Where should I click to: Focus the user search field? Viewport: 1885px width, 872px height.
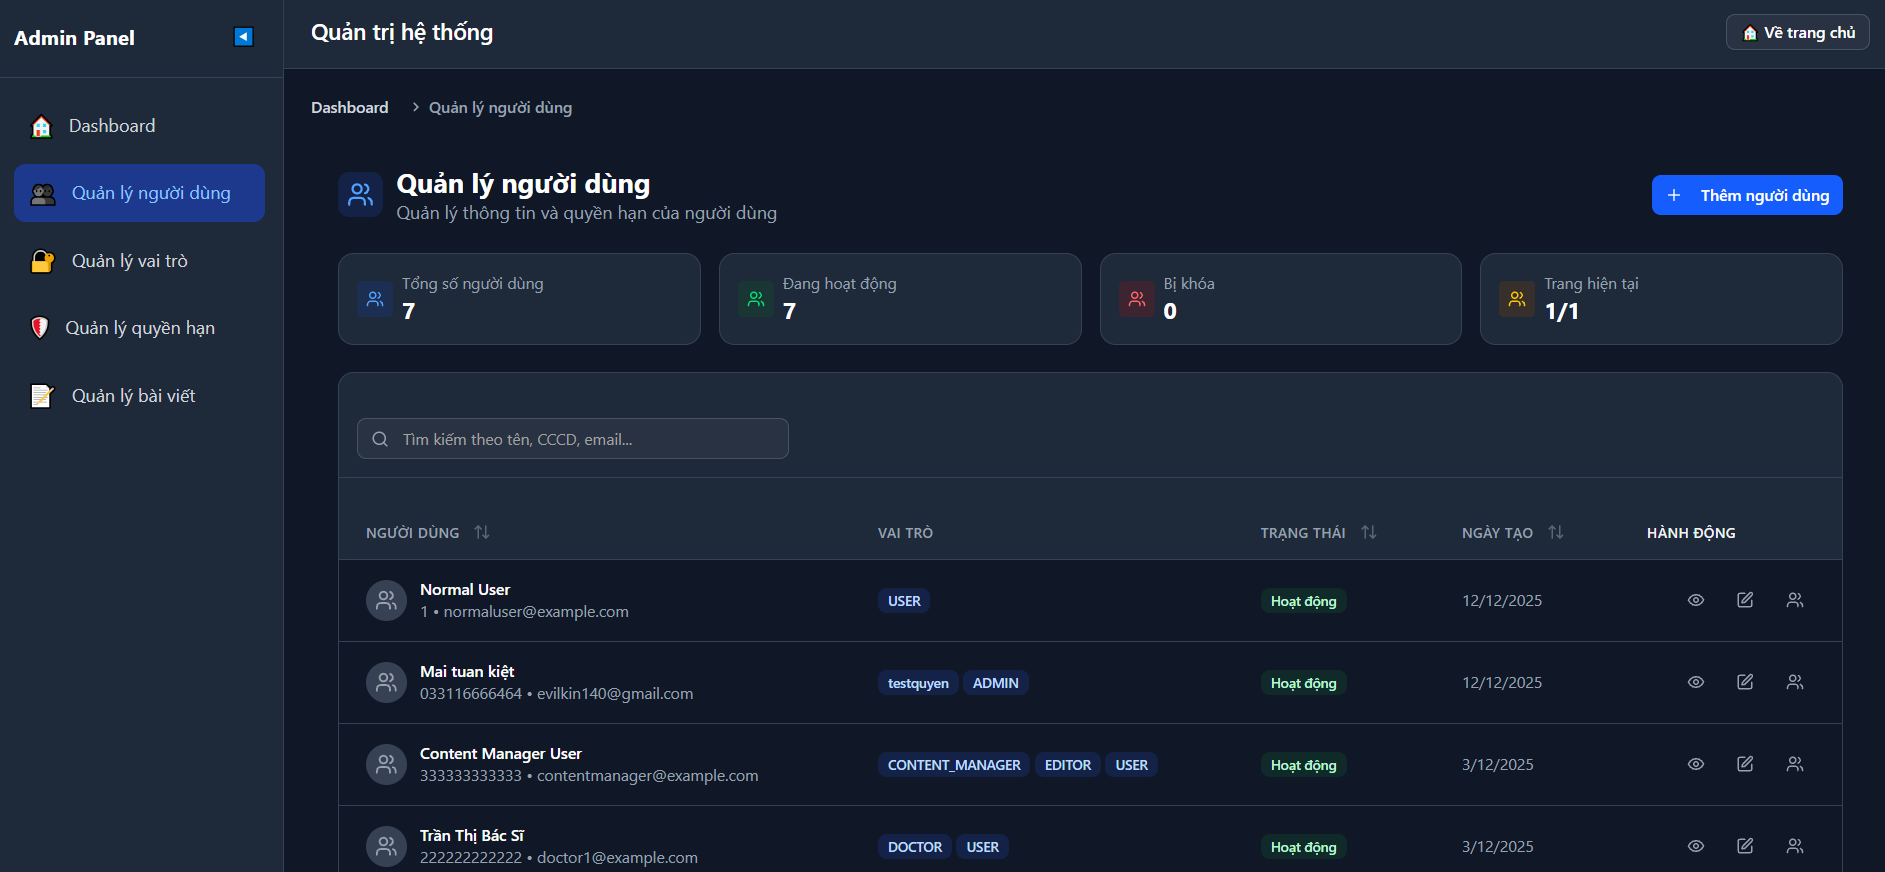coord(572,439)
